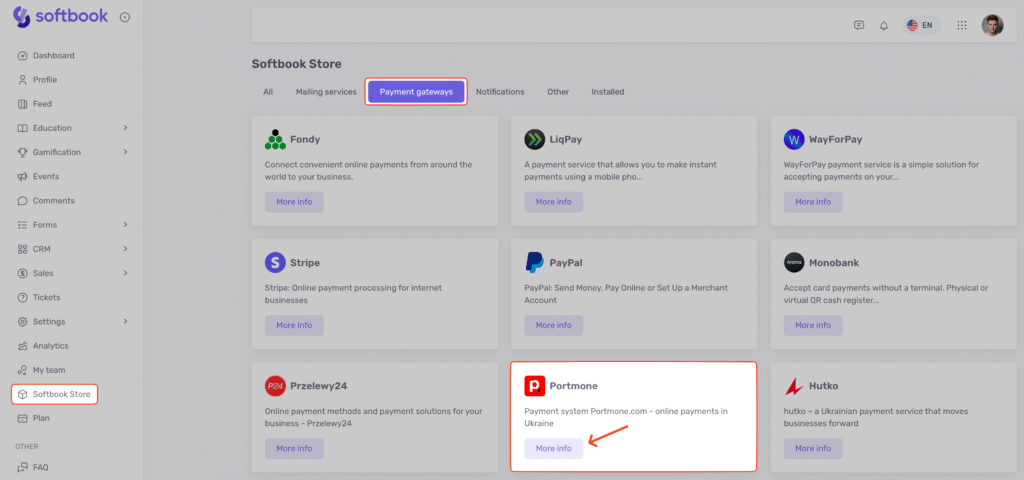This screenshot has height=480, width=1024.
Task: Open the apps grid icon in header
Action: pyautogui.click(x=961, y=25)
